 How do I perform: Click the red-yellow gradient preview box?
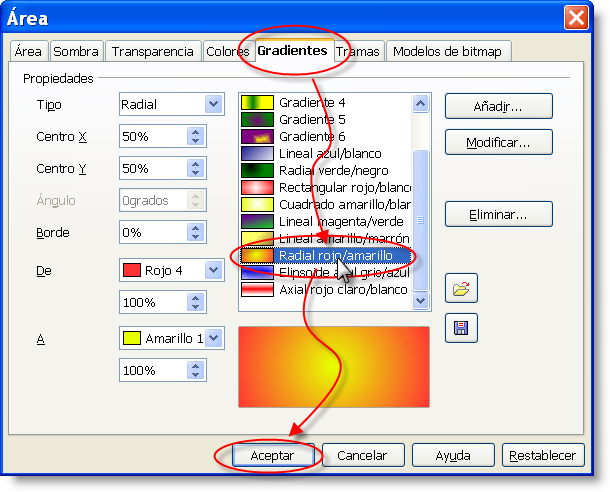333,366
